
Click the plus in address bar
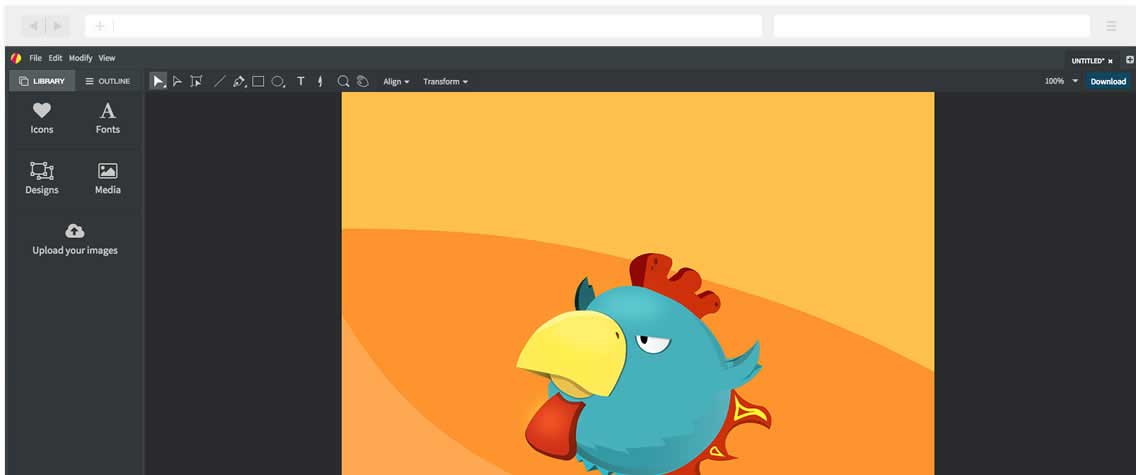(x=100, y=26)
